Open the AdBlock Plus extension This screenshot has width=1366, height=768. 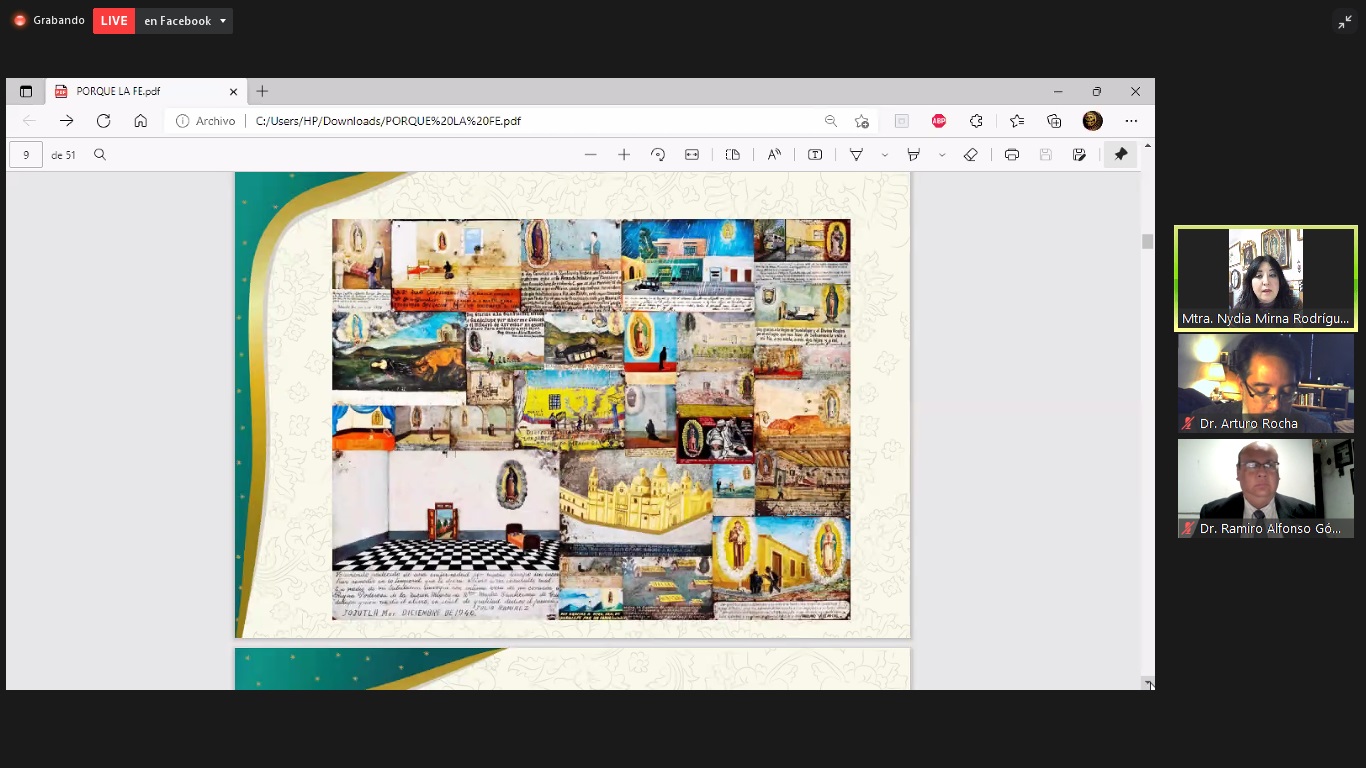[x=938, y=121]
